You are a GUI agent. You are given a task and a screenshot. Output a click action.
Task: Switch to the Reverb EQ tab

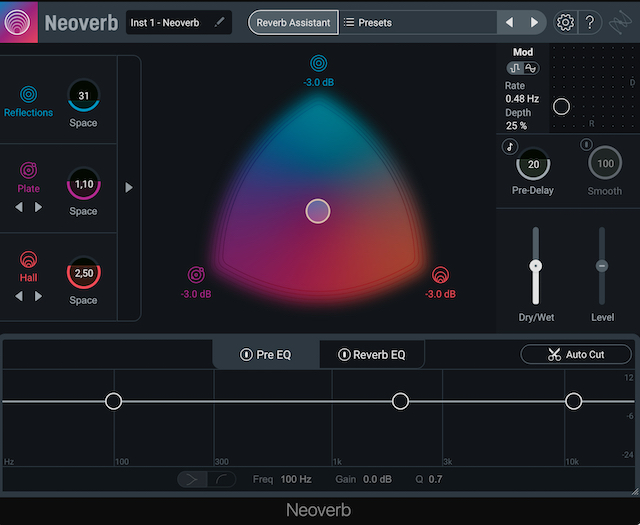tap(372, 355)
